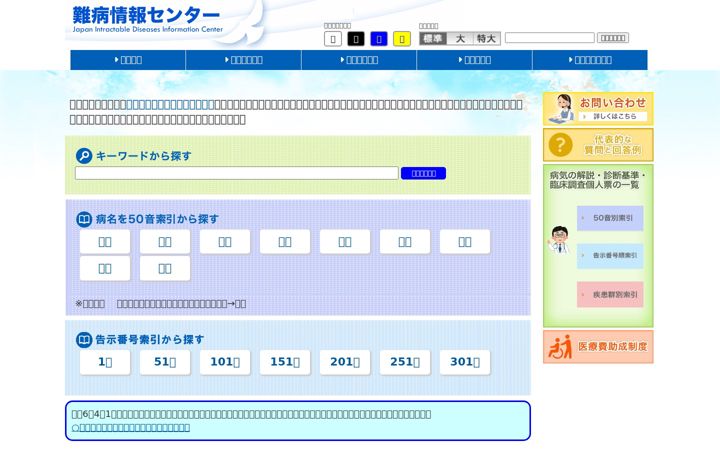Click the blue keyword search button

423,173
